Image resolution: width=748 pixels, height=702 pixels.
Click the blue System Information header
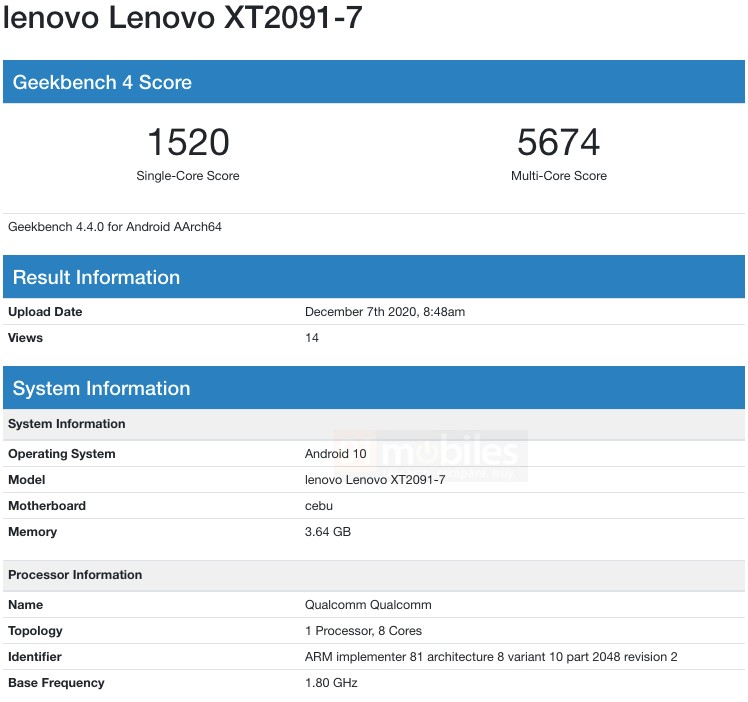click(x=374, y=388)
